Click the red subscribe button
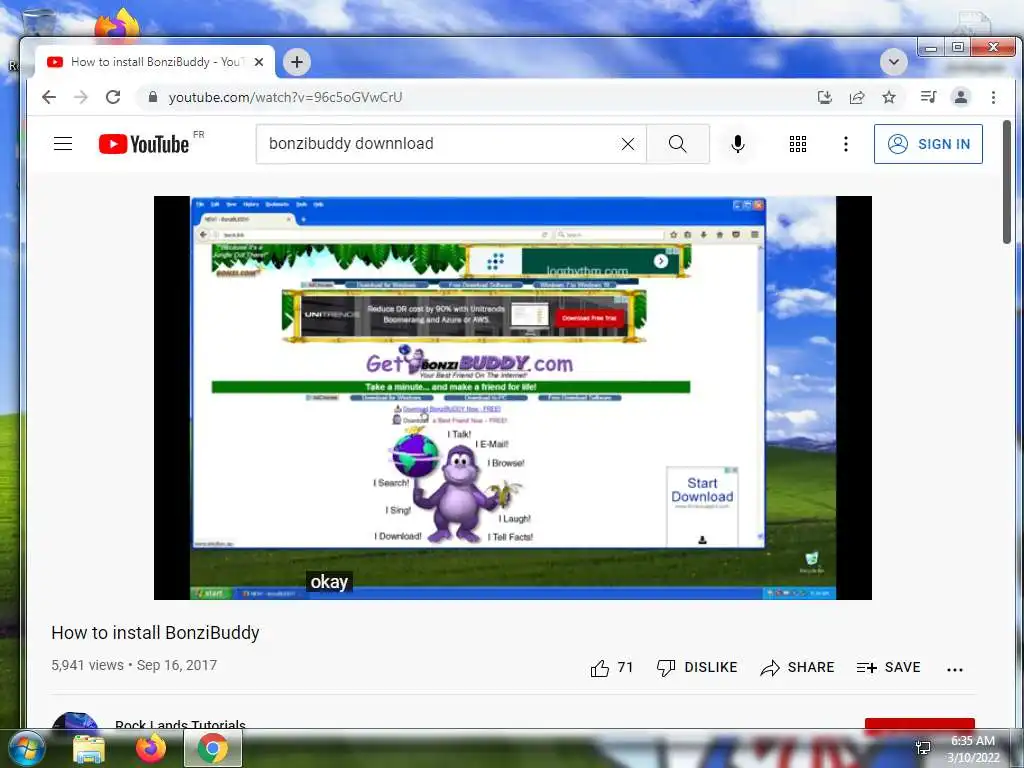Screen dimensions: 1024x768 (x=920, y=724)
